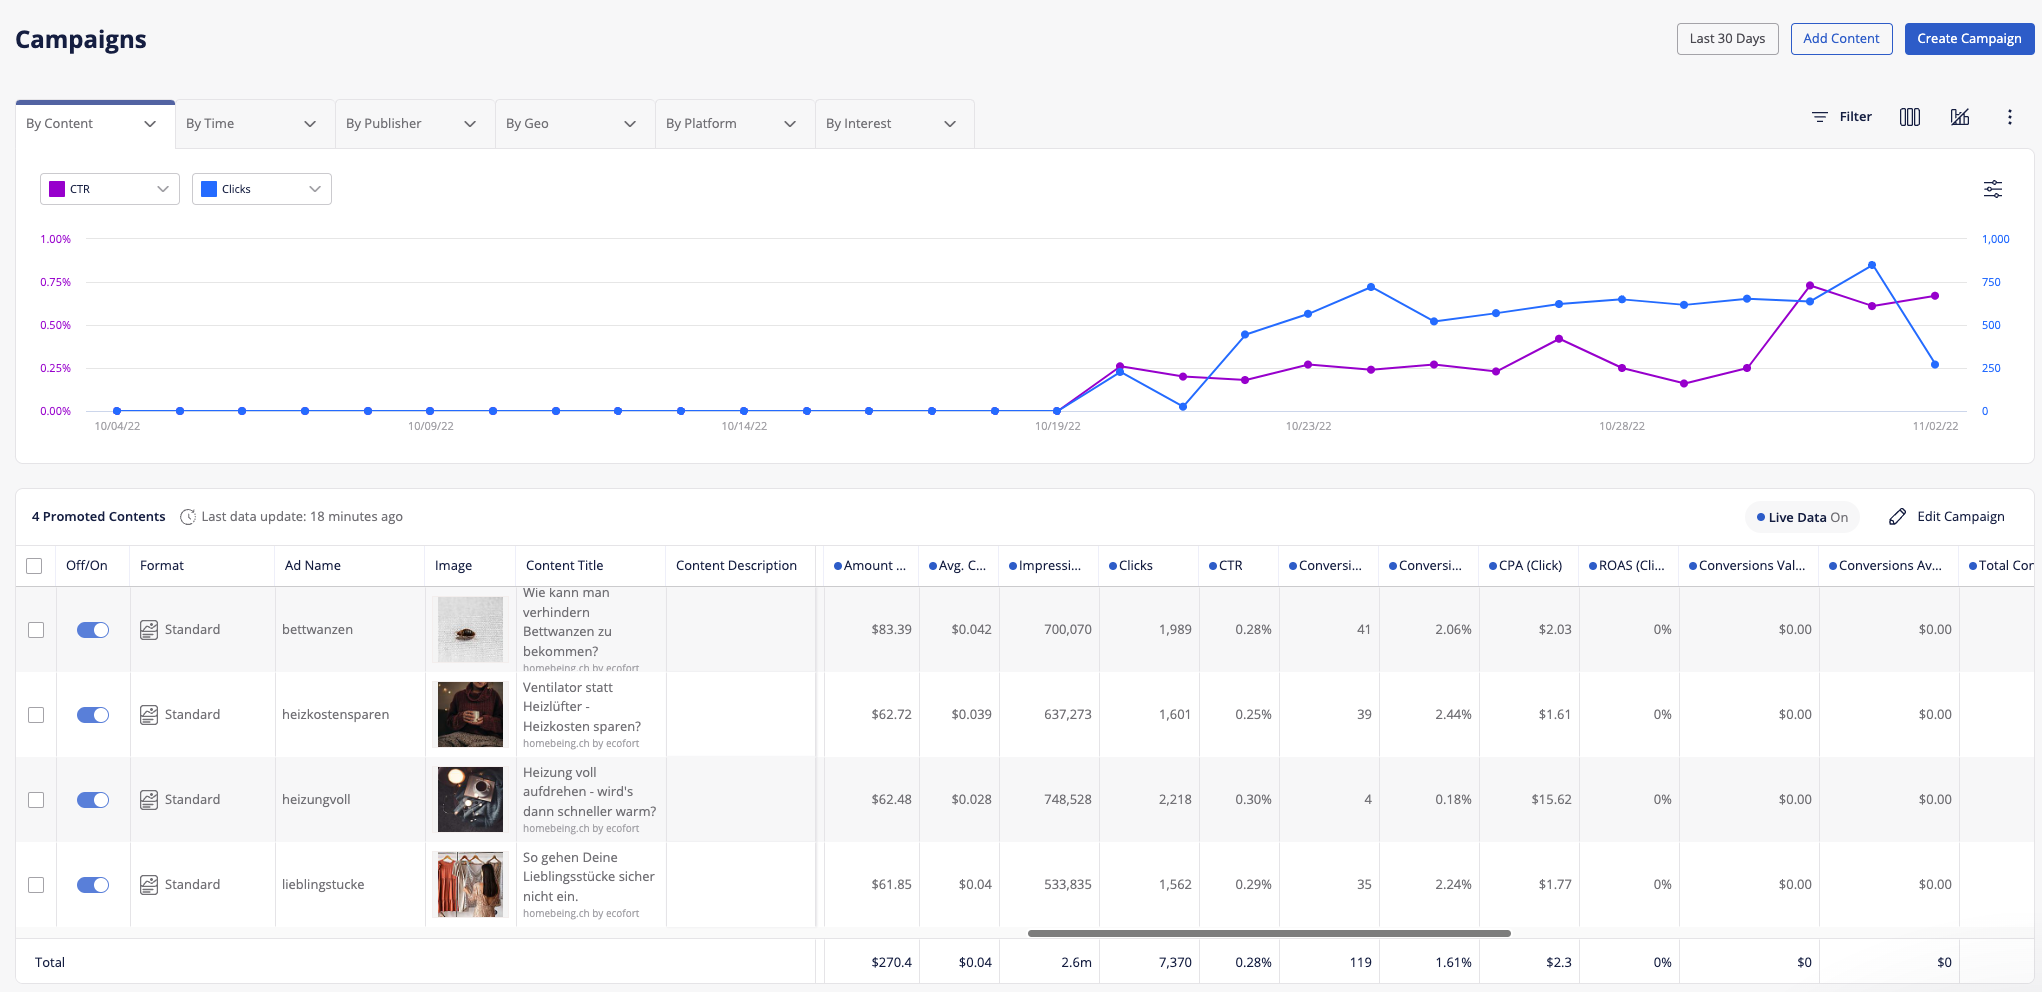Open the chart settings sliders icon

pyautogui.click(x=1993, y=189)
